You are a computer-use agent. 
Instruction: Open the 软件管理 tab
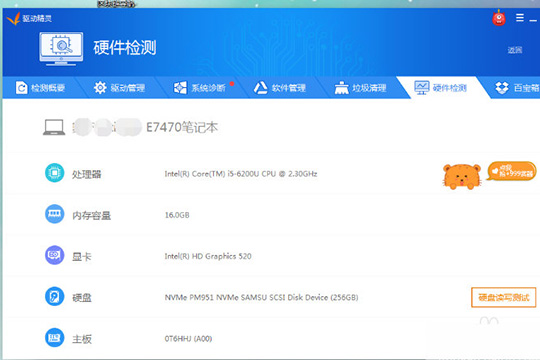(280, 88)
